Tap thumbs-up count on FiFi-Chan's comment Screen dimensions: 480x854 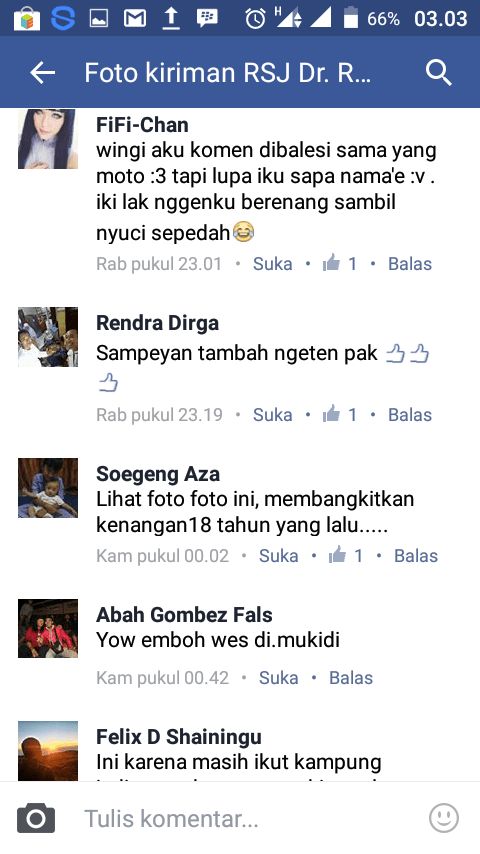339,264
